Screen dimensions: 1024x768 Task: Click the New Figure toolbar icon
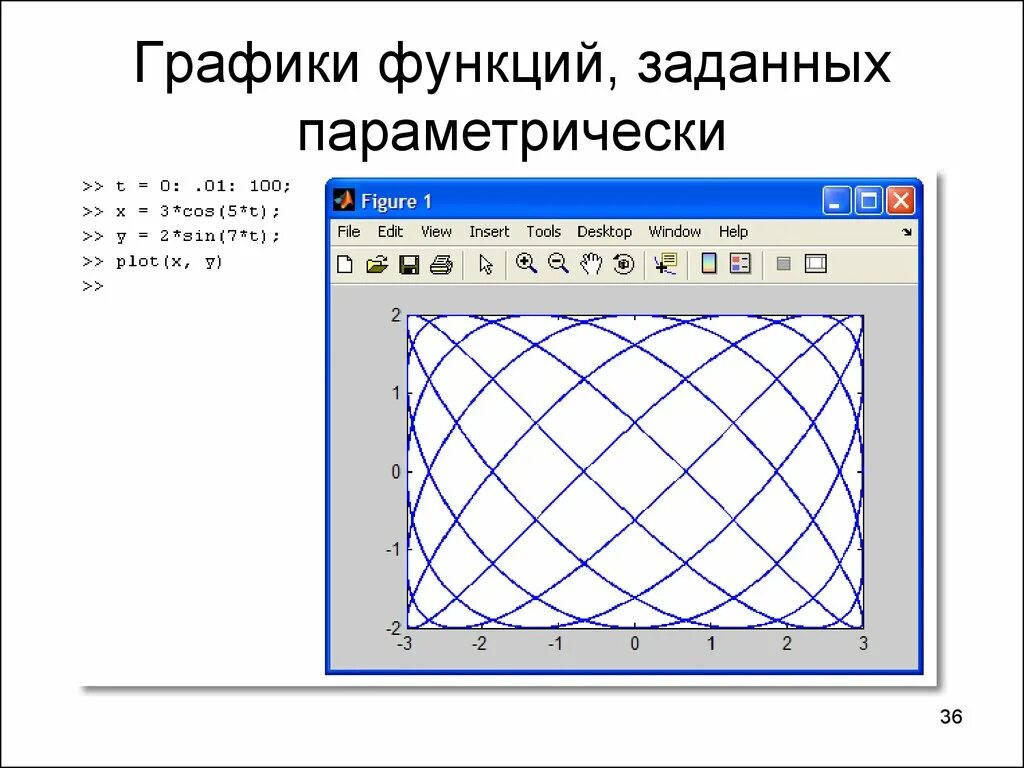tap(345, 264)
